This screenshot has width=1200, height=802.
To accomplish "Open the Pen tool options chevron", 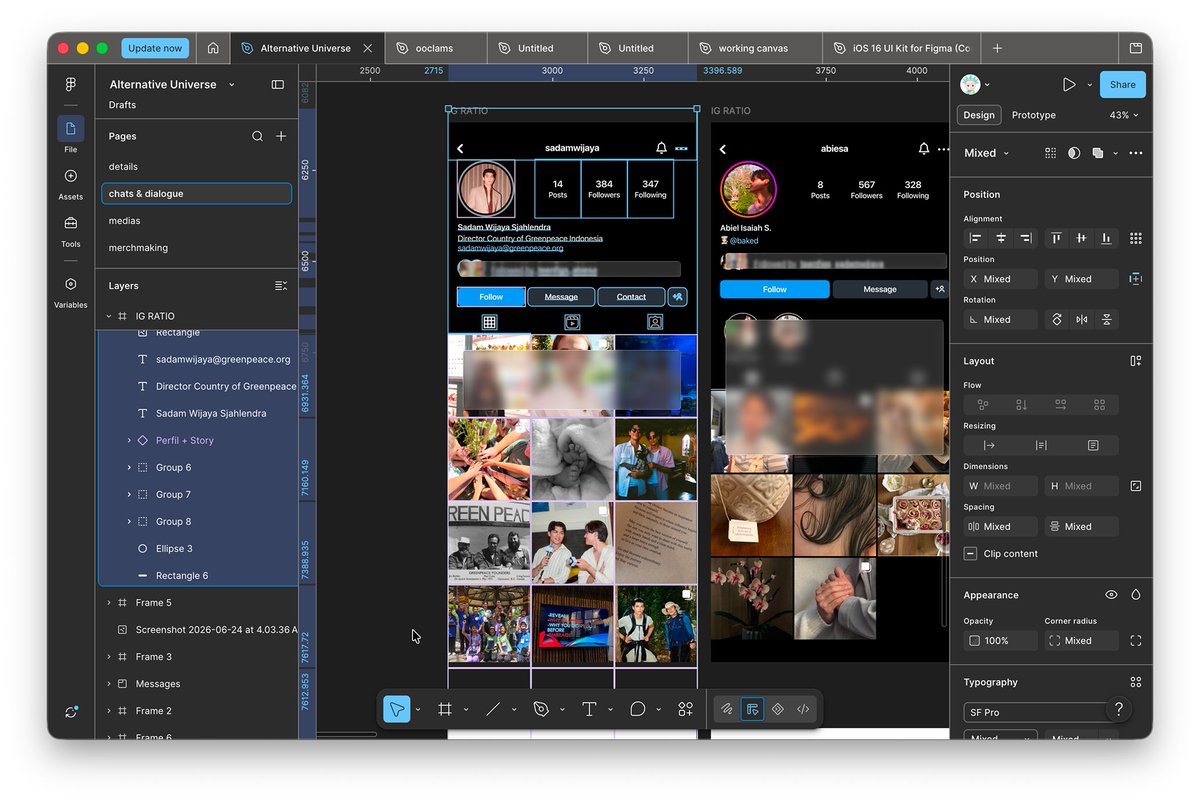I will pyautogui.click(x=562, y=710).
